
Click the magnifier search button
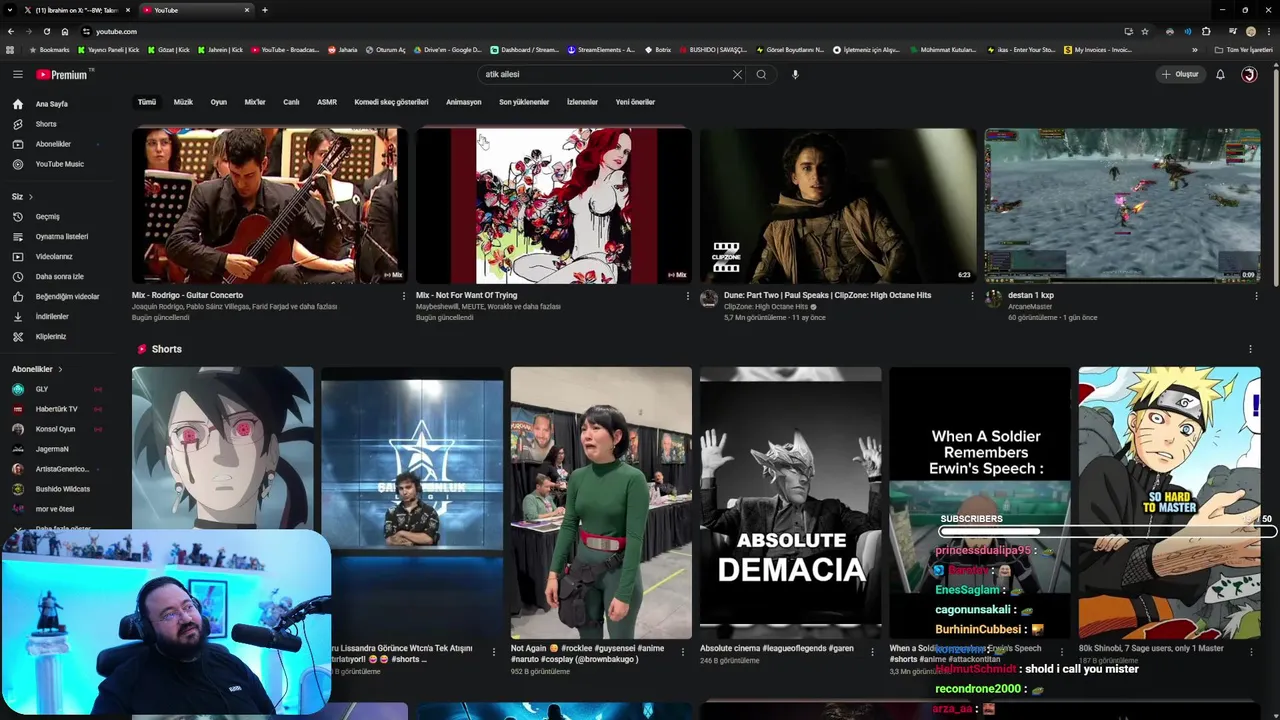point(761,74)
